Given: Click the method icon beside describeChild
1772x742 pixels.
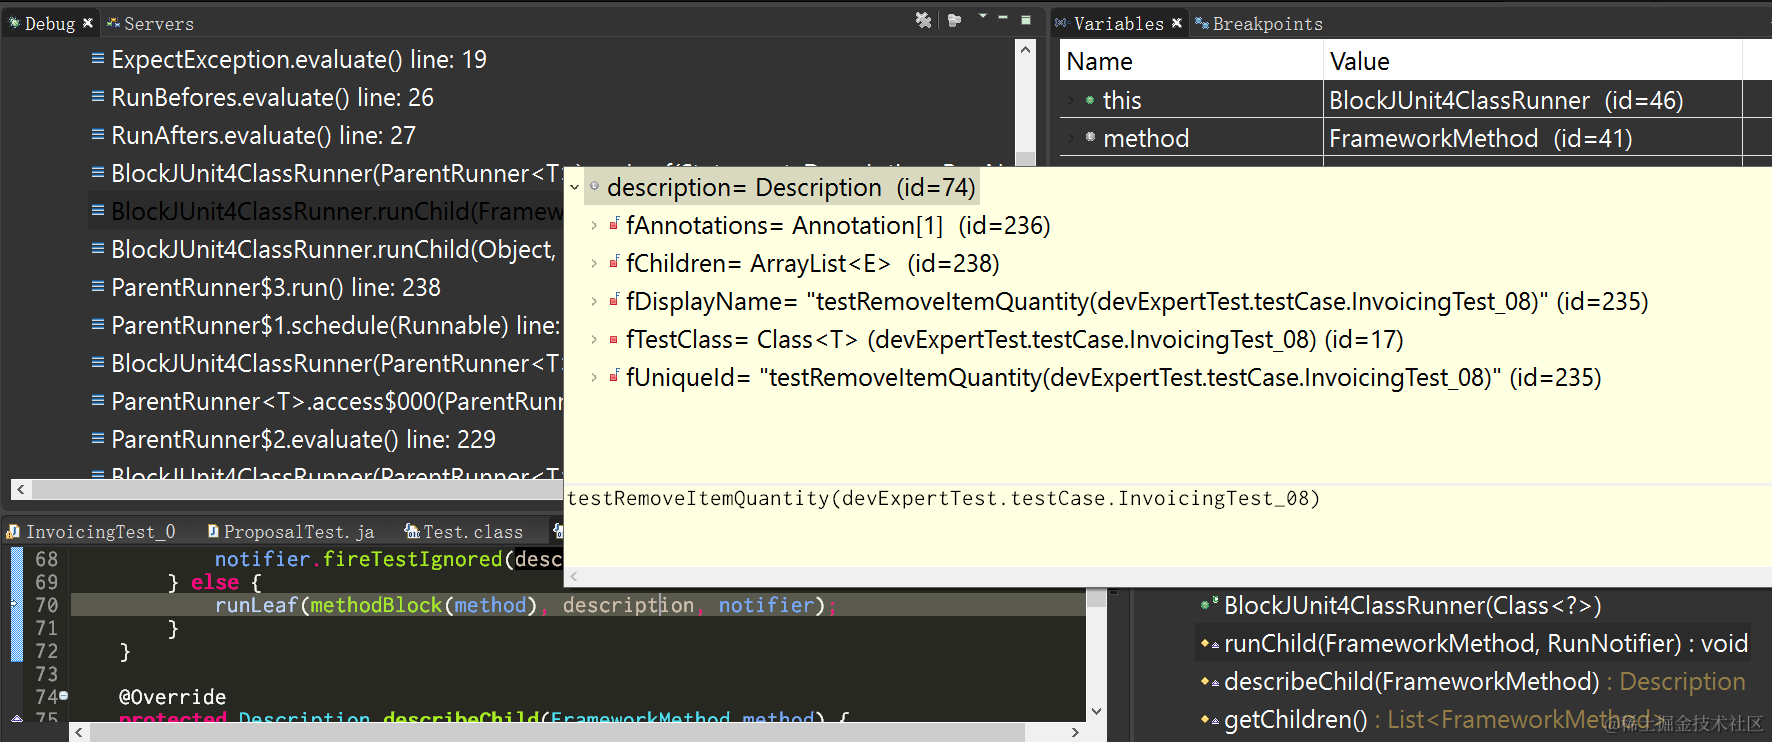Looking at the screenshot, I should (x=1209, y=682).
